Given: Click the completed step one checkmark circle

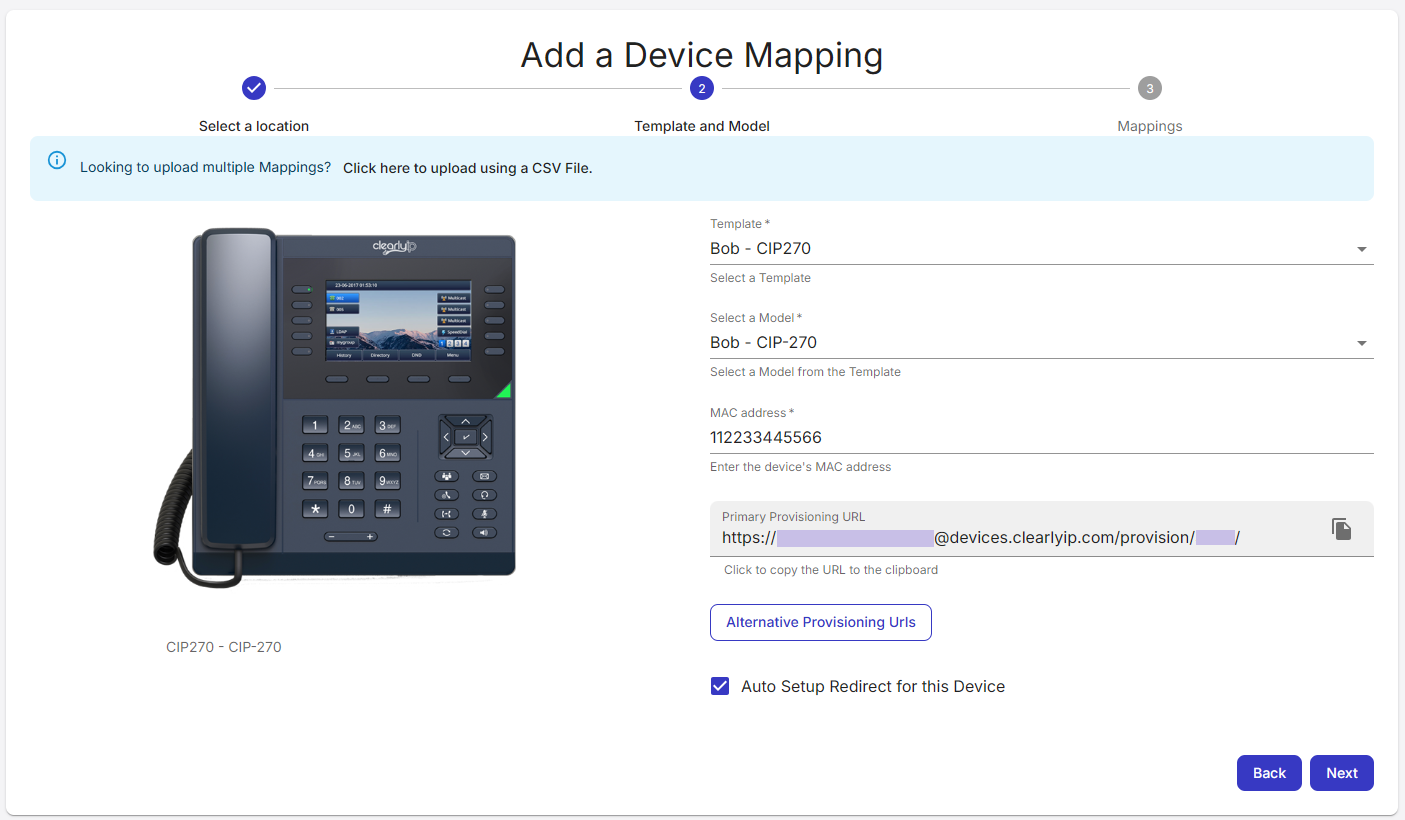Looking at the screenshot, I should 254,88.
